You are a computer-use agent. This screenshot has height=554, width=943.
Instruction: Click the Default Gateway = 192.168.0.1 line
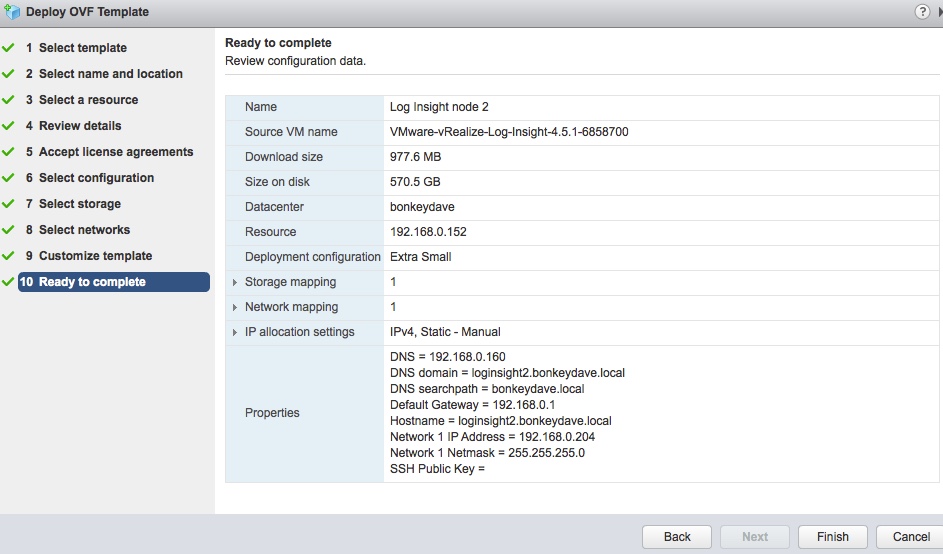472,405
